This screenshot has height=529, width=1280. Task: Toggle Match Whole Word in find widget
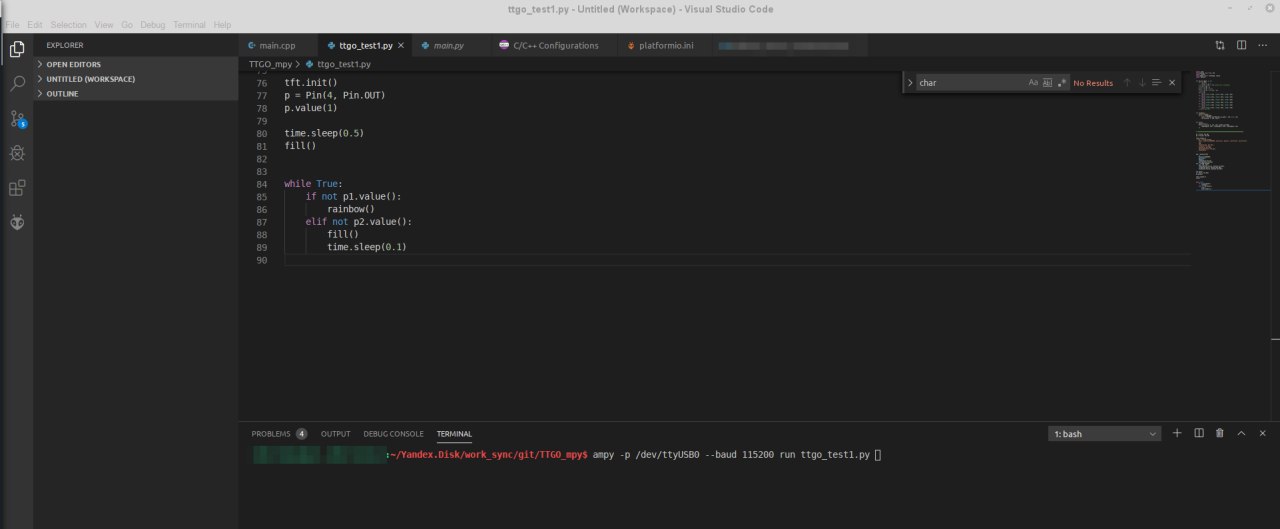[1048, 83]
